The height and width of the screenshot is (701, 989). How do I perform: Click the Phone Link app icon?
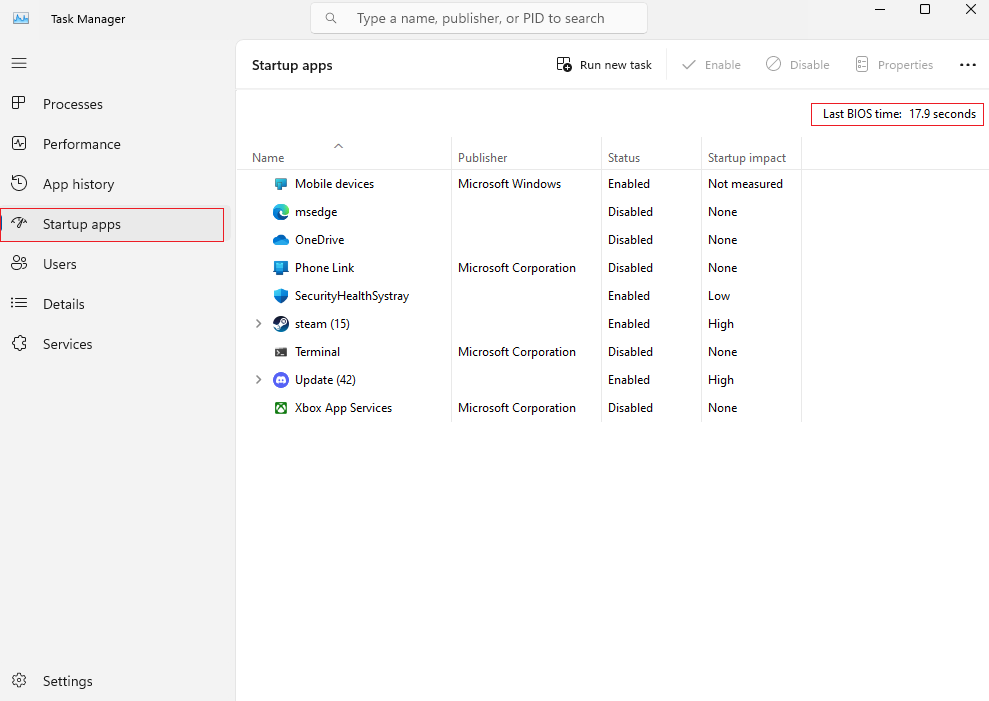pyautogui.click(x=281, y=268)
